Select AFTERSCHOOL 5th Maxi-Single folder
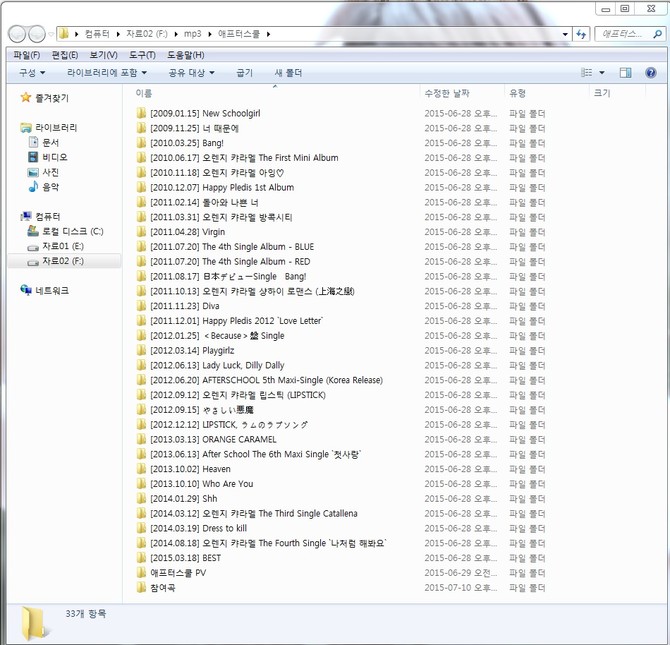The image size is (670, 645). coord(266,380)
